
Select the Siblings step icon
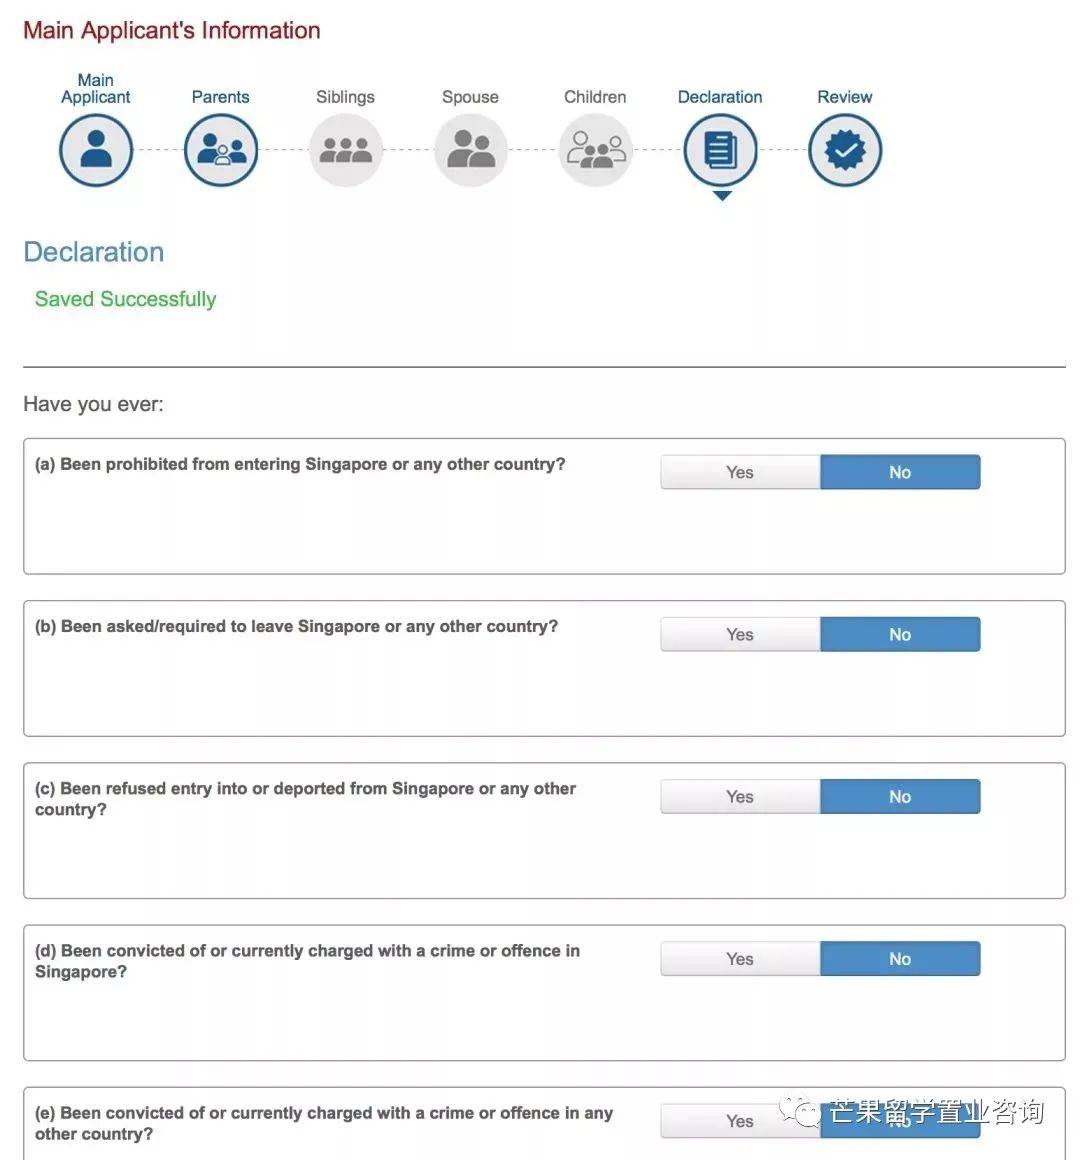(346, 151)
